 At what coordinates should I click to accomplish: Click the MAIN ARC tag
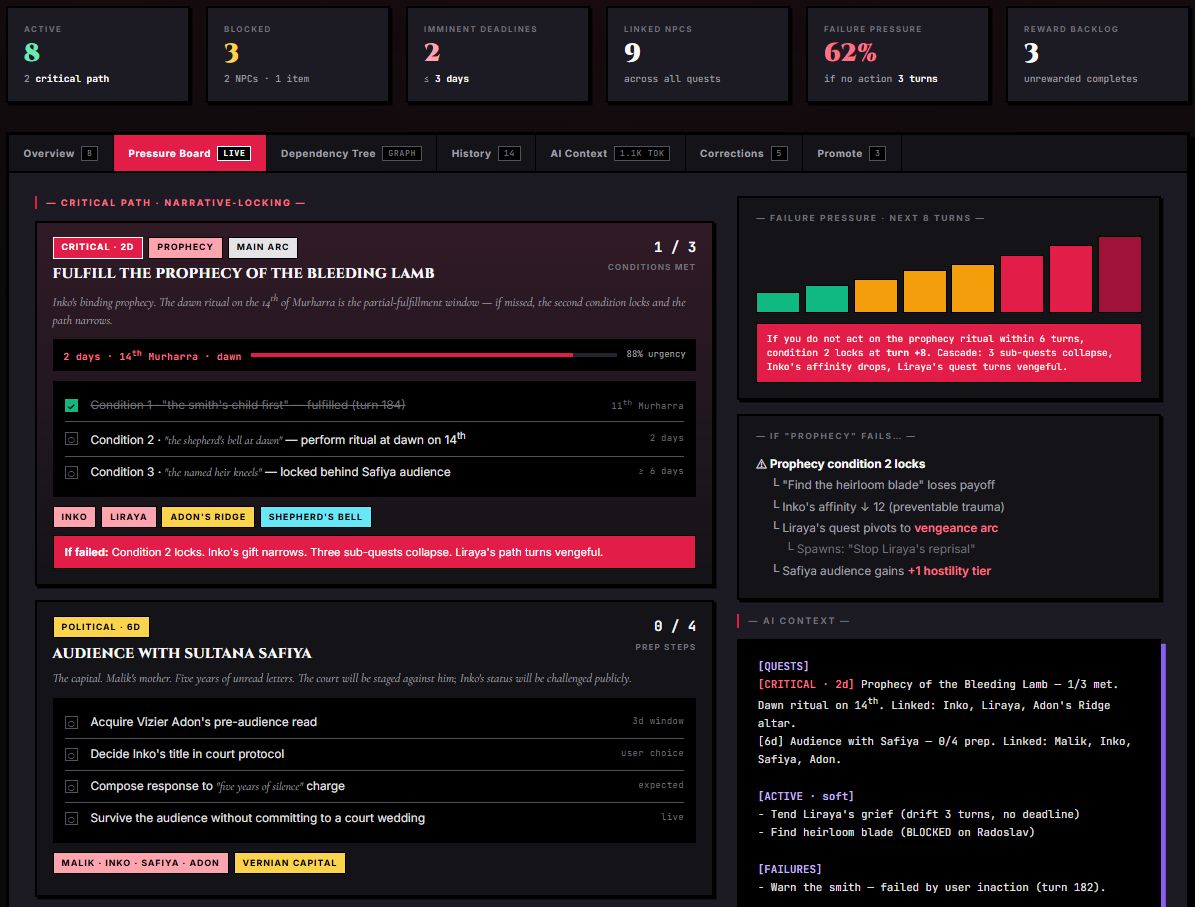pos(262,247)
